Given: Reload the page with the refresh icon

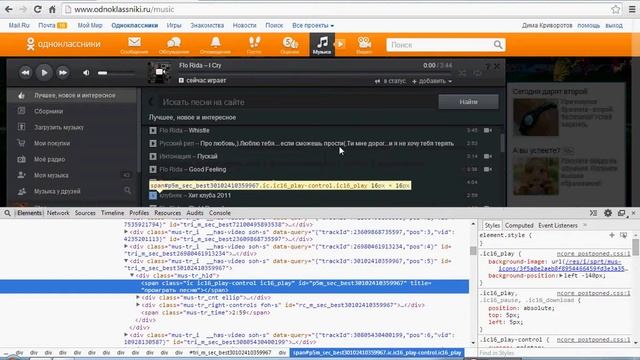Looking at the screenshot, I should [x=38, y=9].
